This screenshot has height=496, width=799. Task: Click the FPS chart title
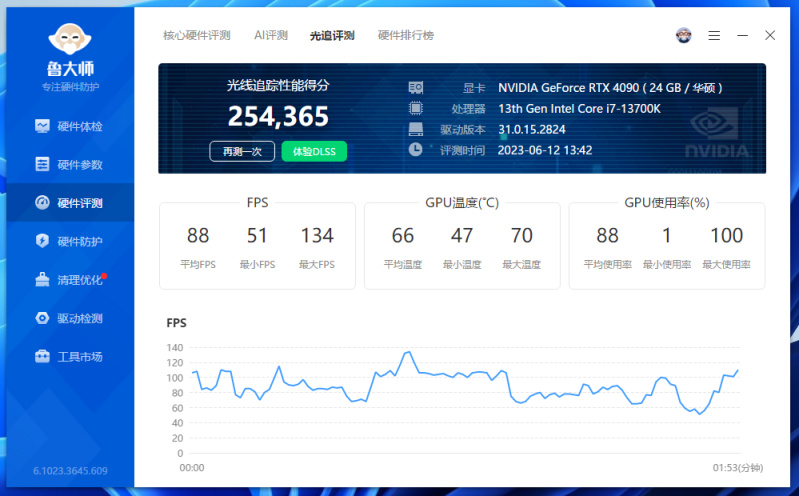coord(176,323)
